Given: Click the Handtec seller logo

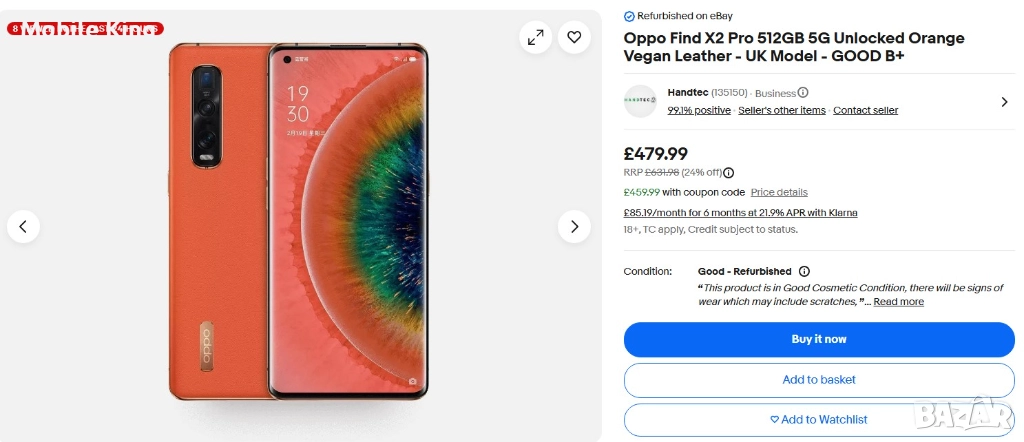Looking at the screenshot, I should pyautogui.click(x=640, y=101).
